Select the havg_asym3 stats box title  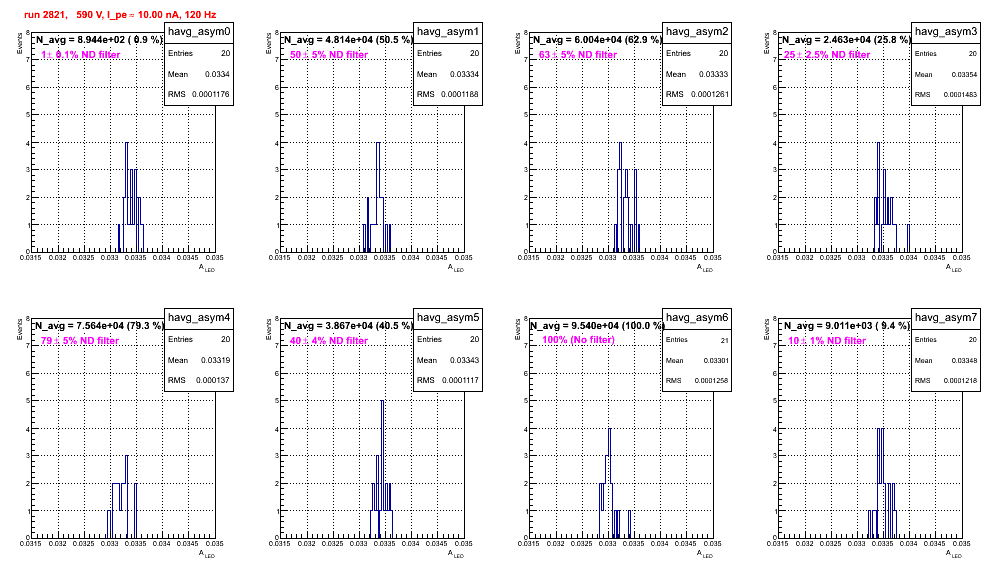[x=946, y=32]
